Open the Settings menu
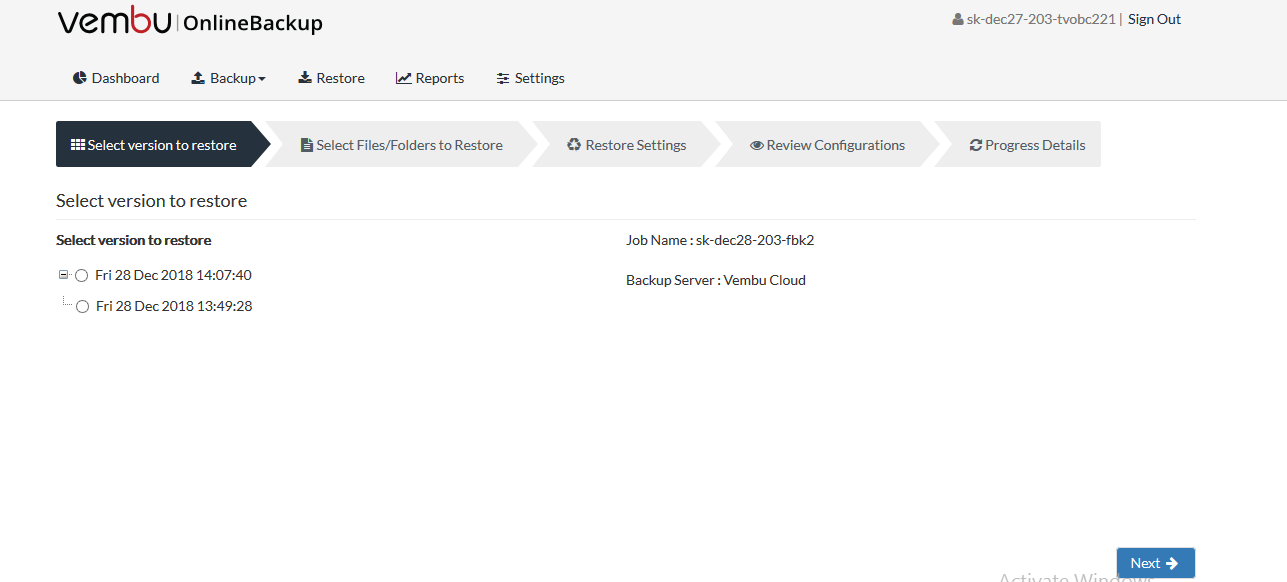This screenshot has height=582, width=1287. 531,78
